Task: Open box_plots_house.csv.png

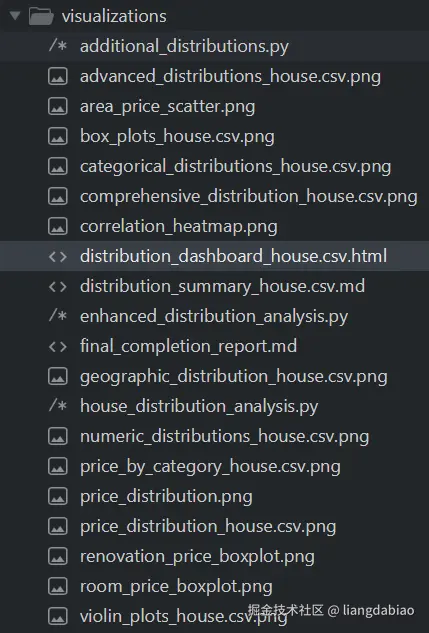Action: pos(177,137)
